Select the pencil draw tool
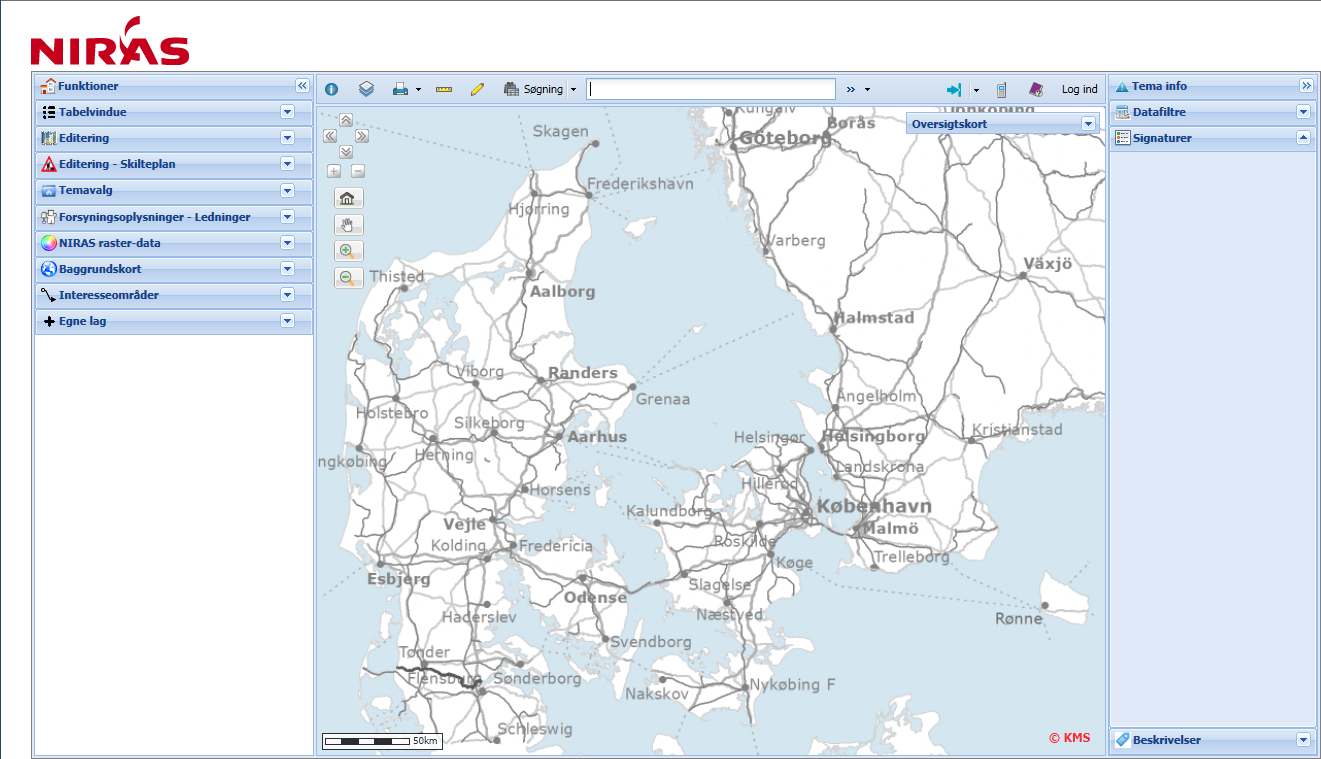This screenshot has height=759, width=1321. (477, 89)
